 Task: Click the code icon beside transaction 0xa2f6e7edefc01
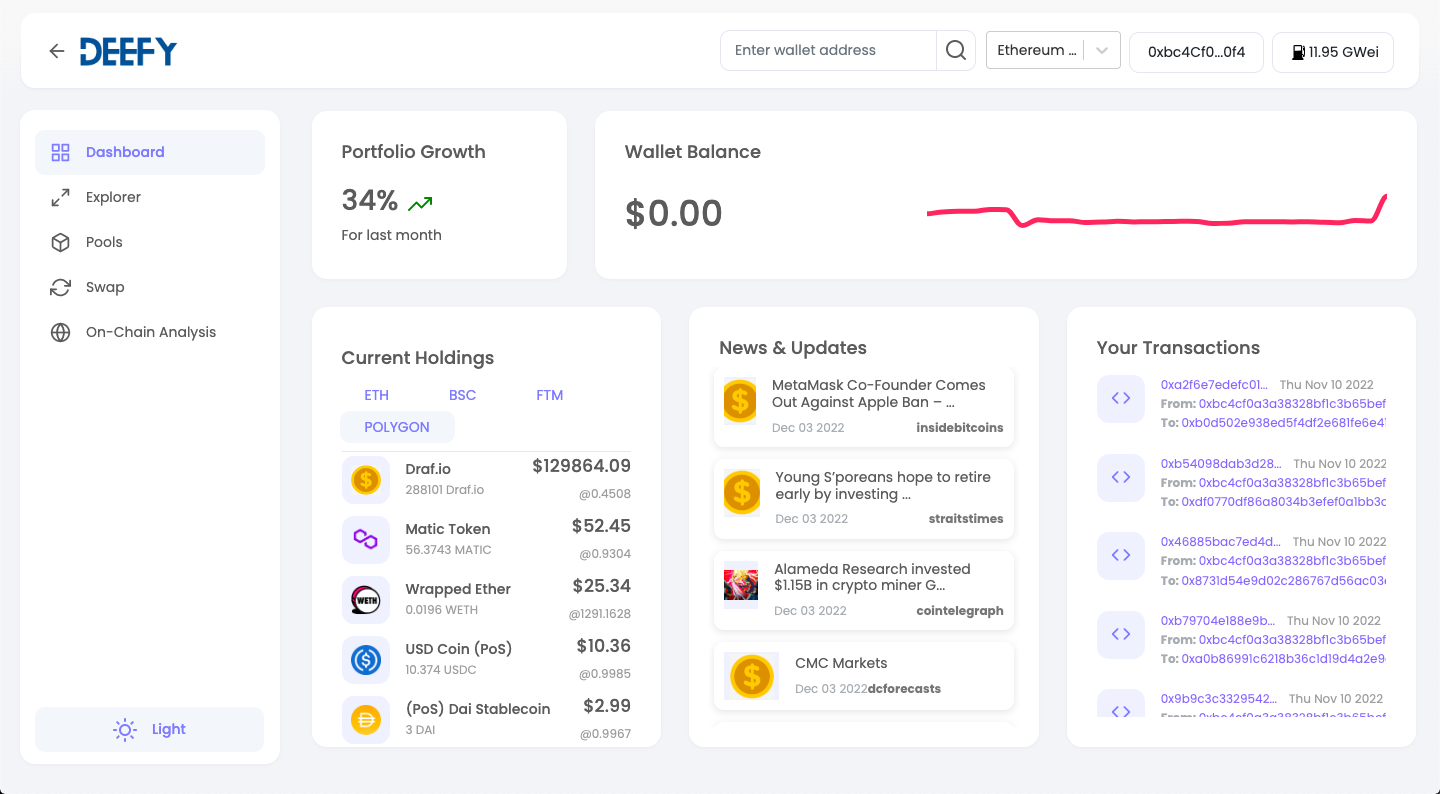coord(1120,398)
